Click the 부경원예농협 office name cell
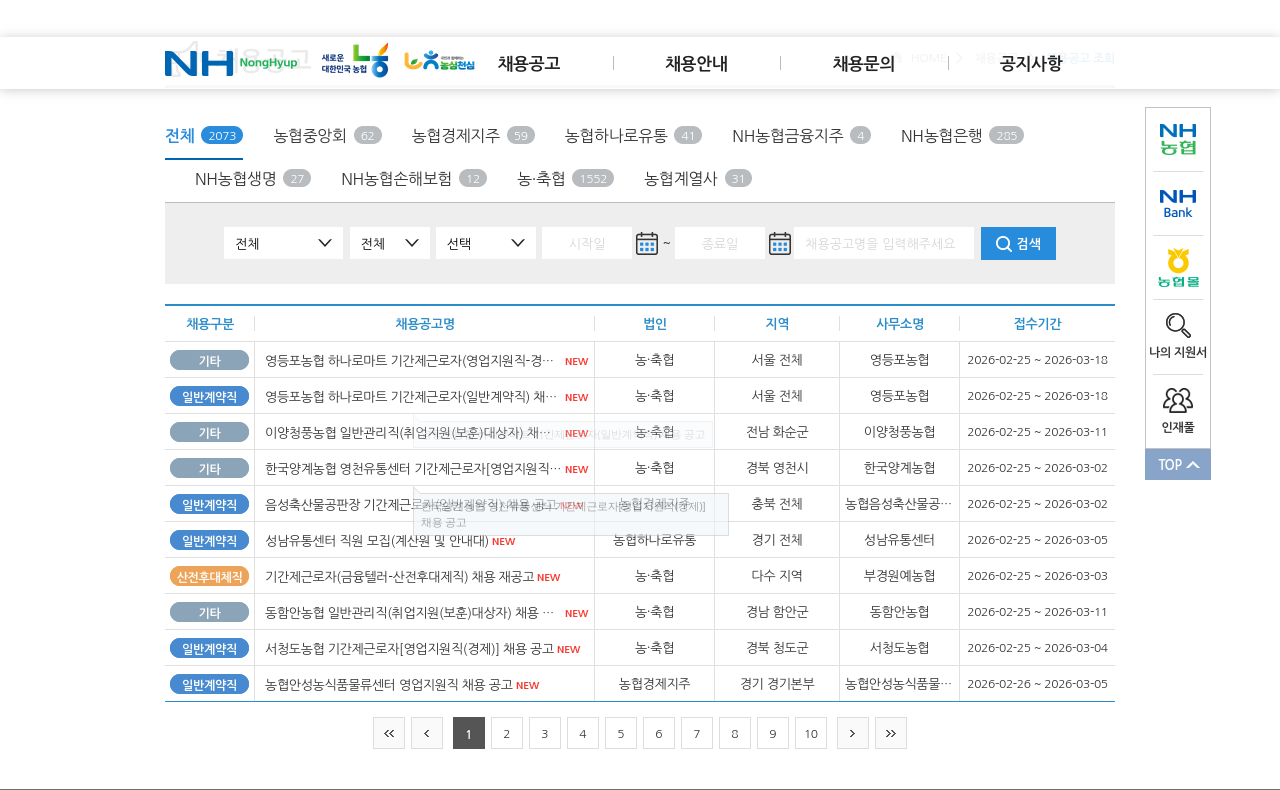Screen dimensions: 1280x790 pos(899,576)
